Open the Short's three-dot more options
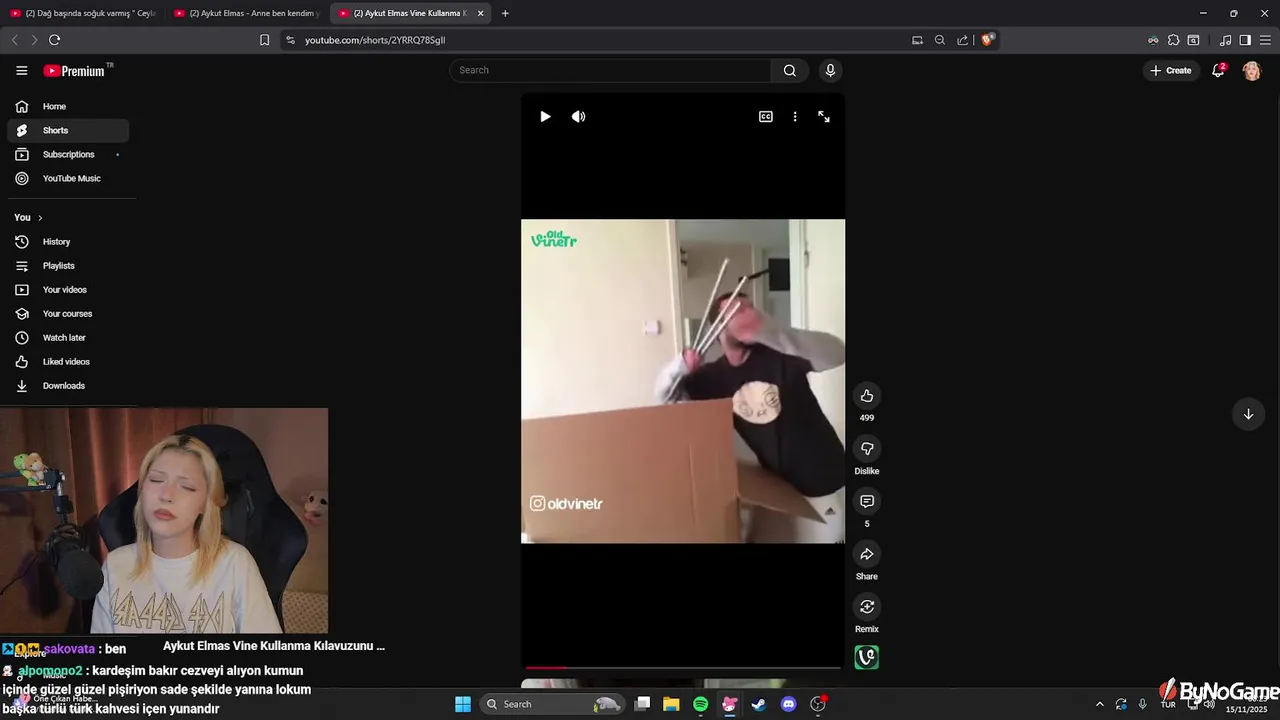 point(795,116)
